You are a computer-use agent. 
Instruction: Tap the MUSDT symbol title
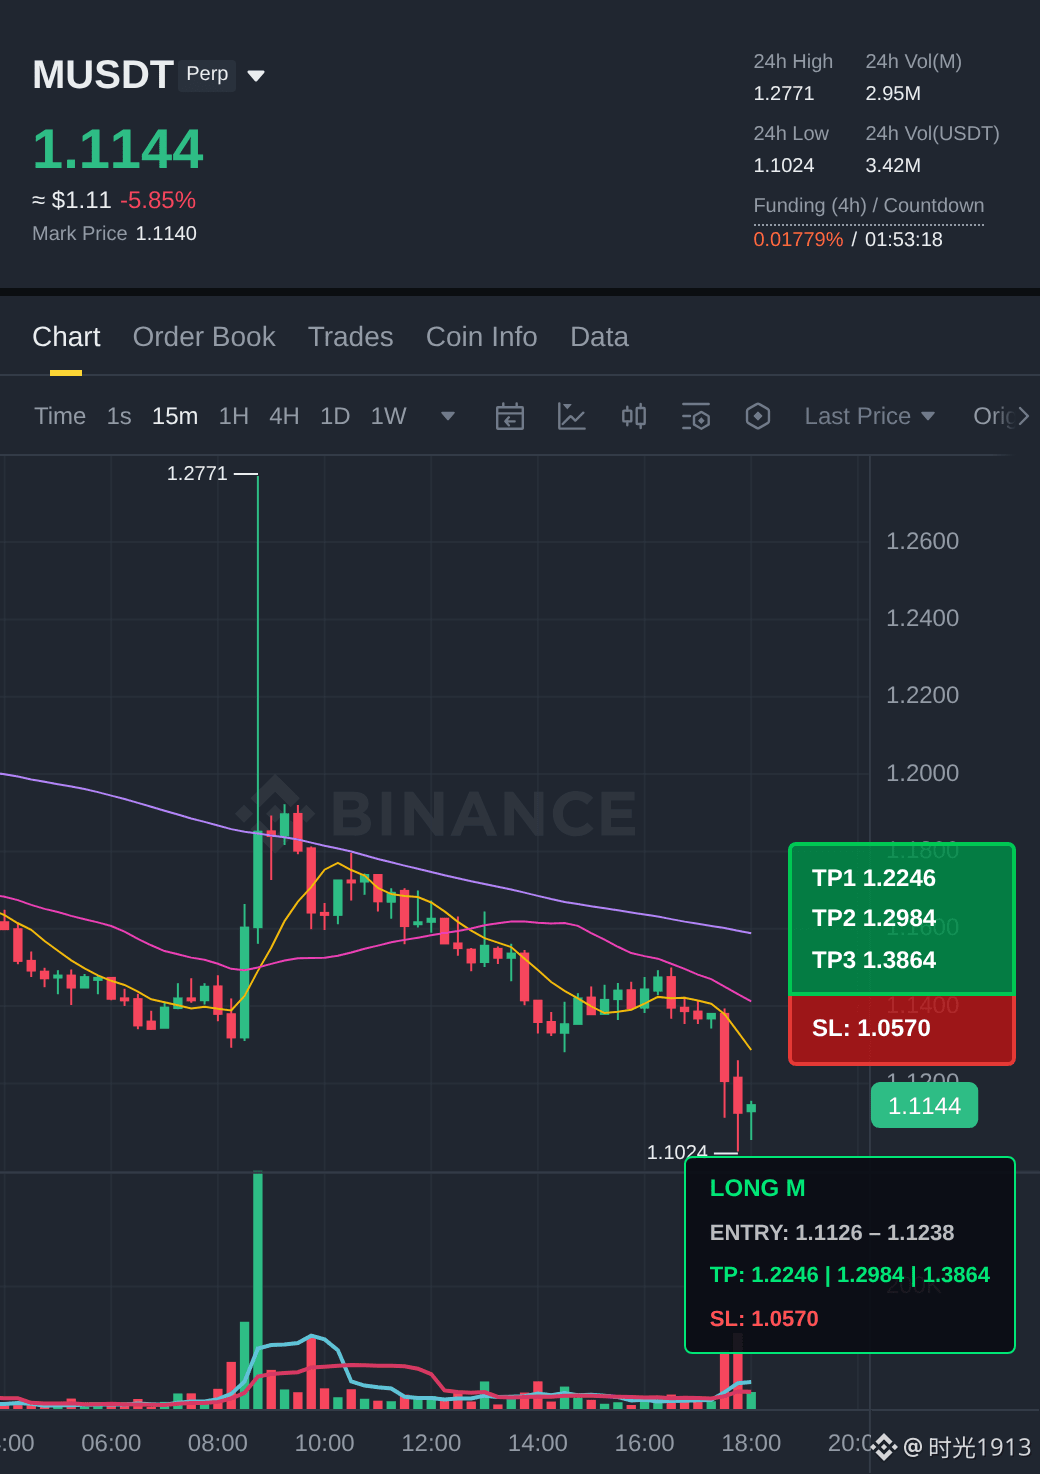[x=103, y=75]
